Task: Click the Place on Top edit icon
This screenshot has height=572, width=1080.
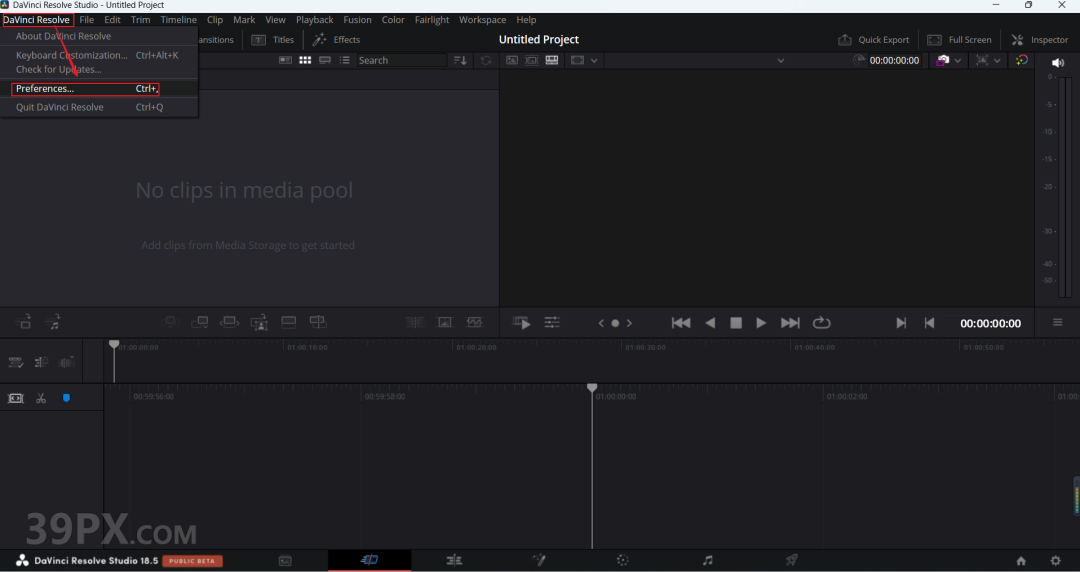Action: pyautogui.click(x=289, y=322)
